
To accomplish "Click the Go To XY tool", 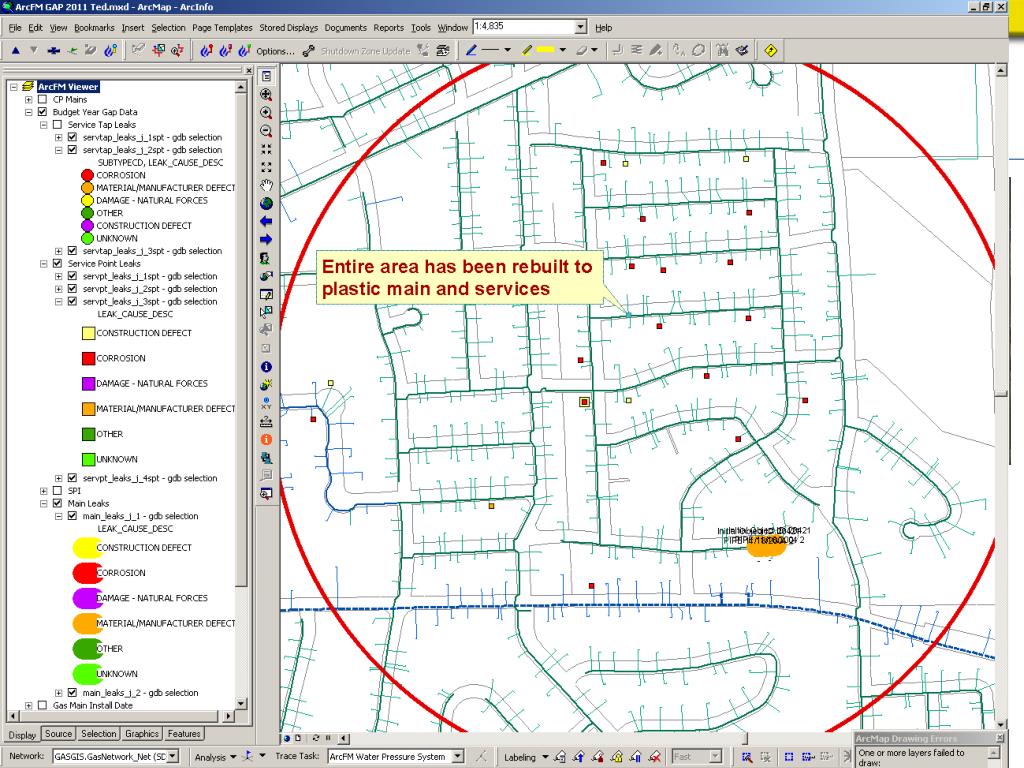I will click(266, 403).
